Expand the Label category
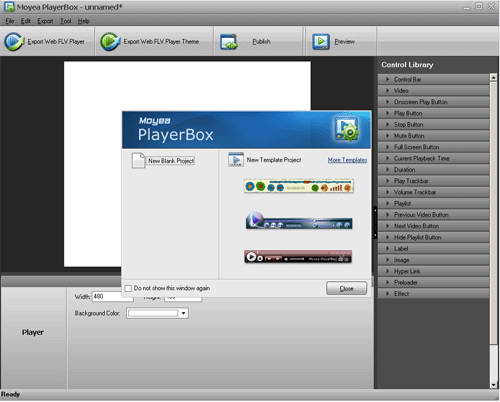 click(x=433, y=249)
